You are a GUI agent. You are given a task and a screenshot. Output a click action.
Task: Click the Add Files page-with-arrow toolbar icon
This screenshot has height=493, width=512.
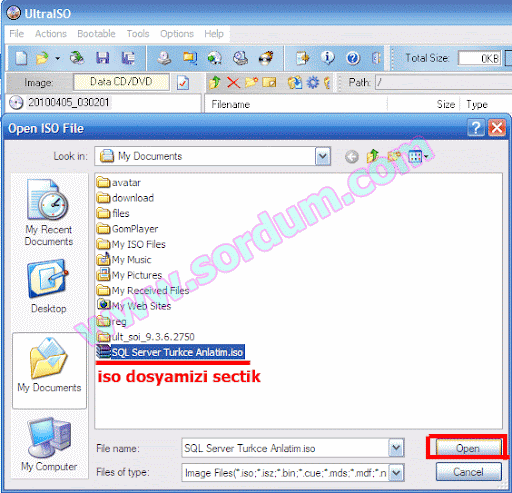click(302, 58)
